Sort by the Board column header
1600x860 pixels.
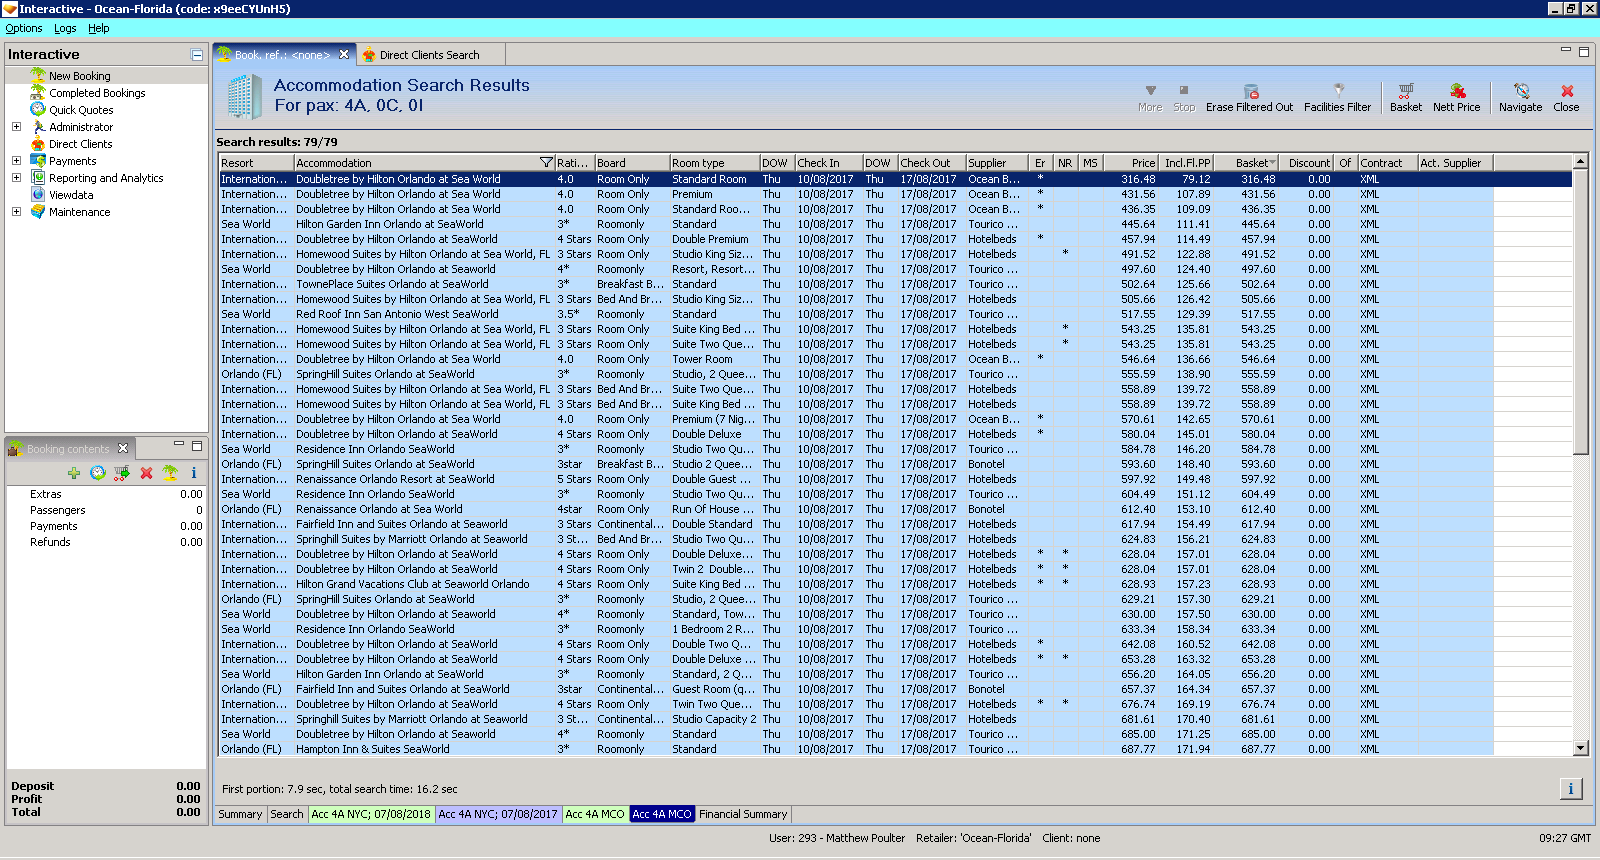[632, 163]
